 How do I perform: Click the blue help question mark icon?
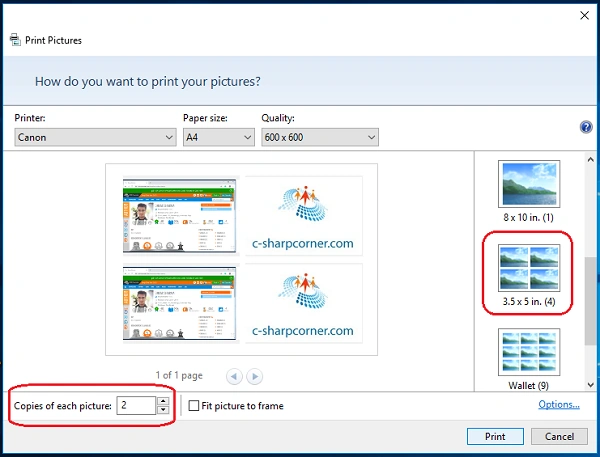coord(586,127)
